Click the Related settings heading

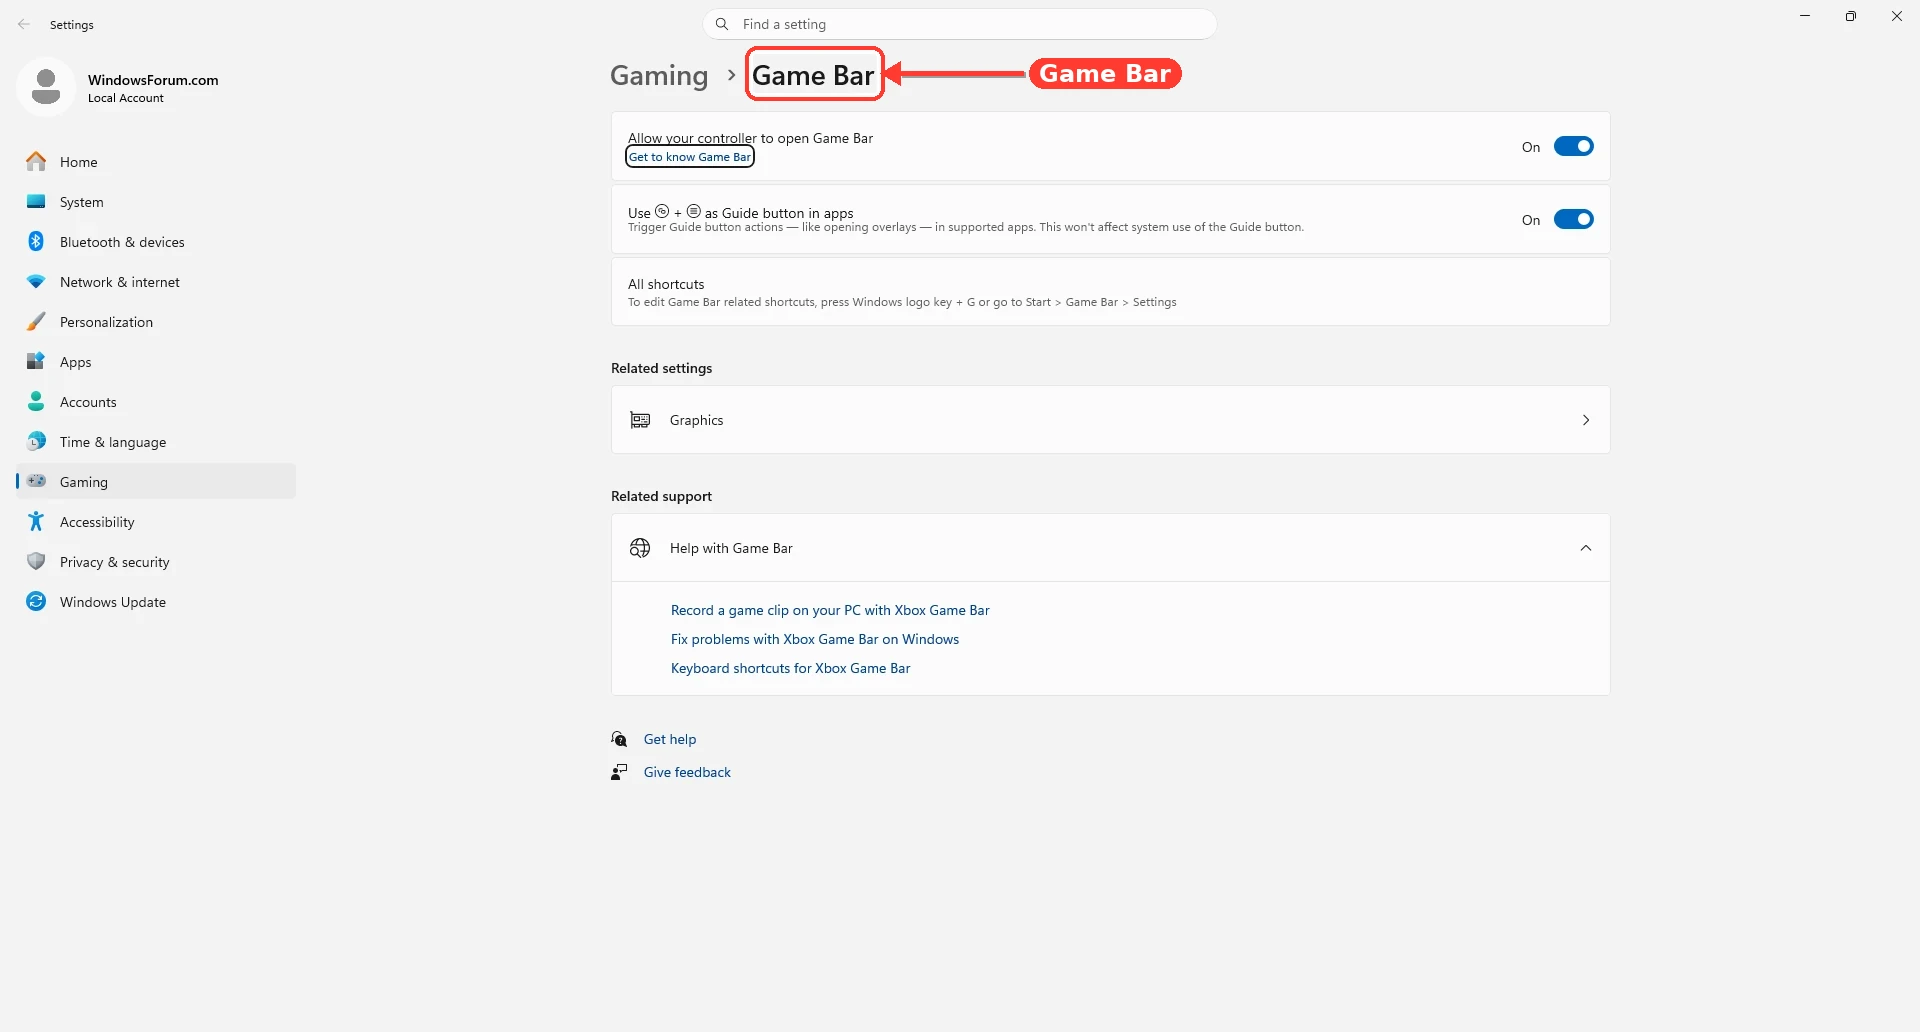[662, 368]
